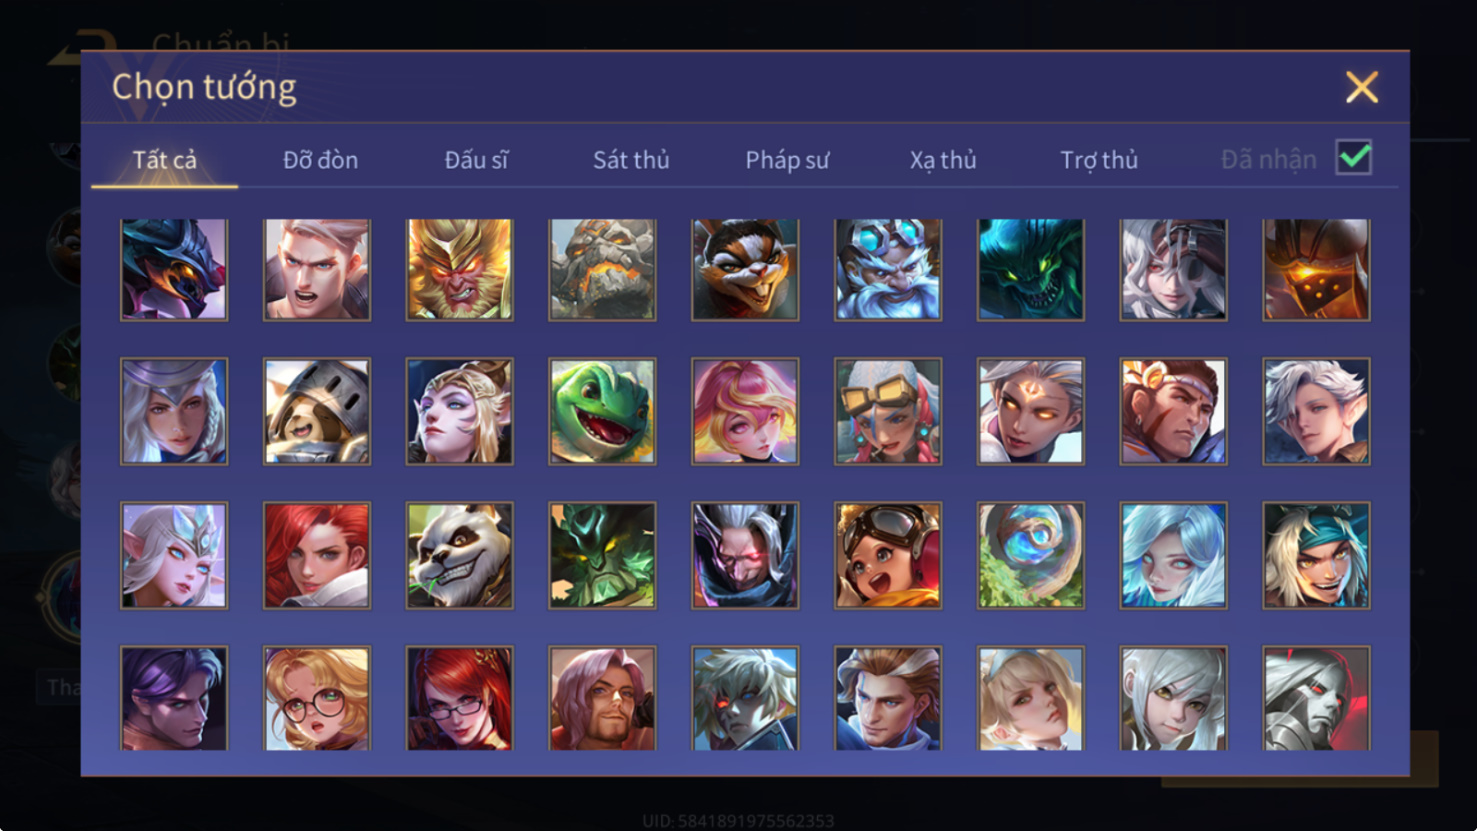This screenshot has height=831, width=1477.
Task: Select the pilot girl with aviator goggles
Action: (888, 556)
